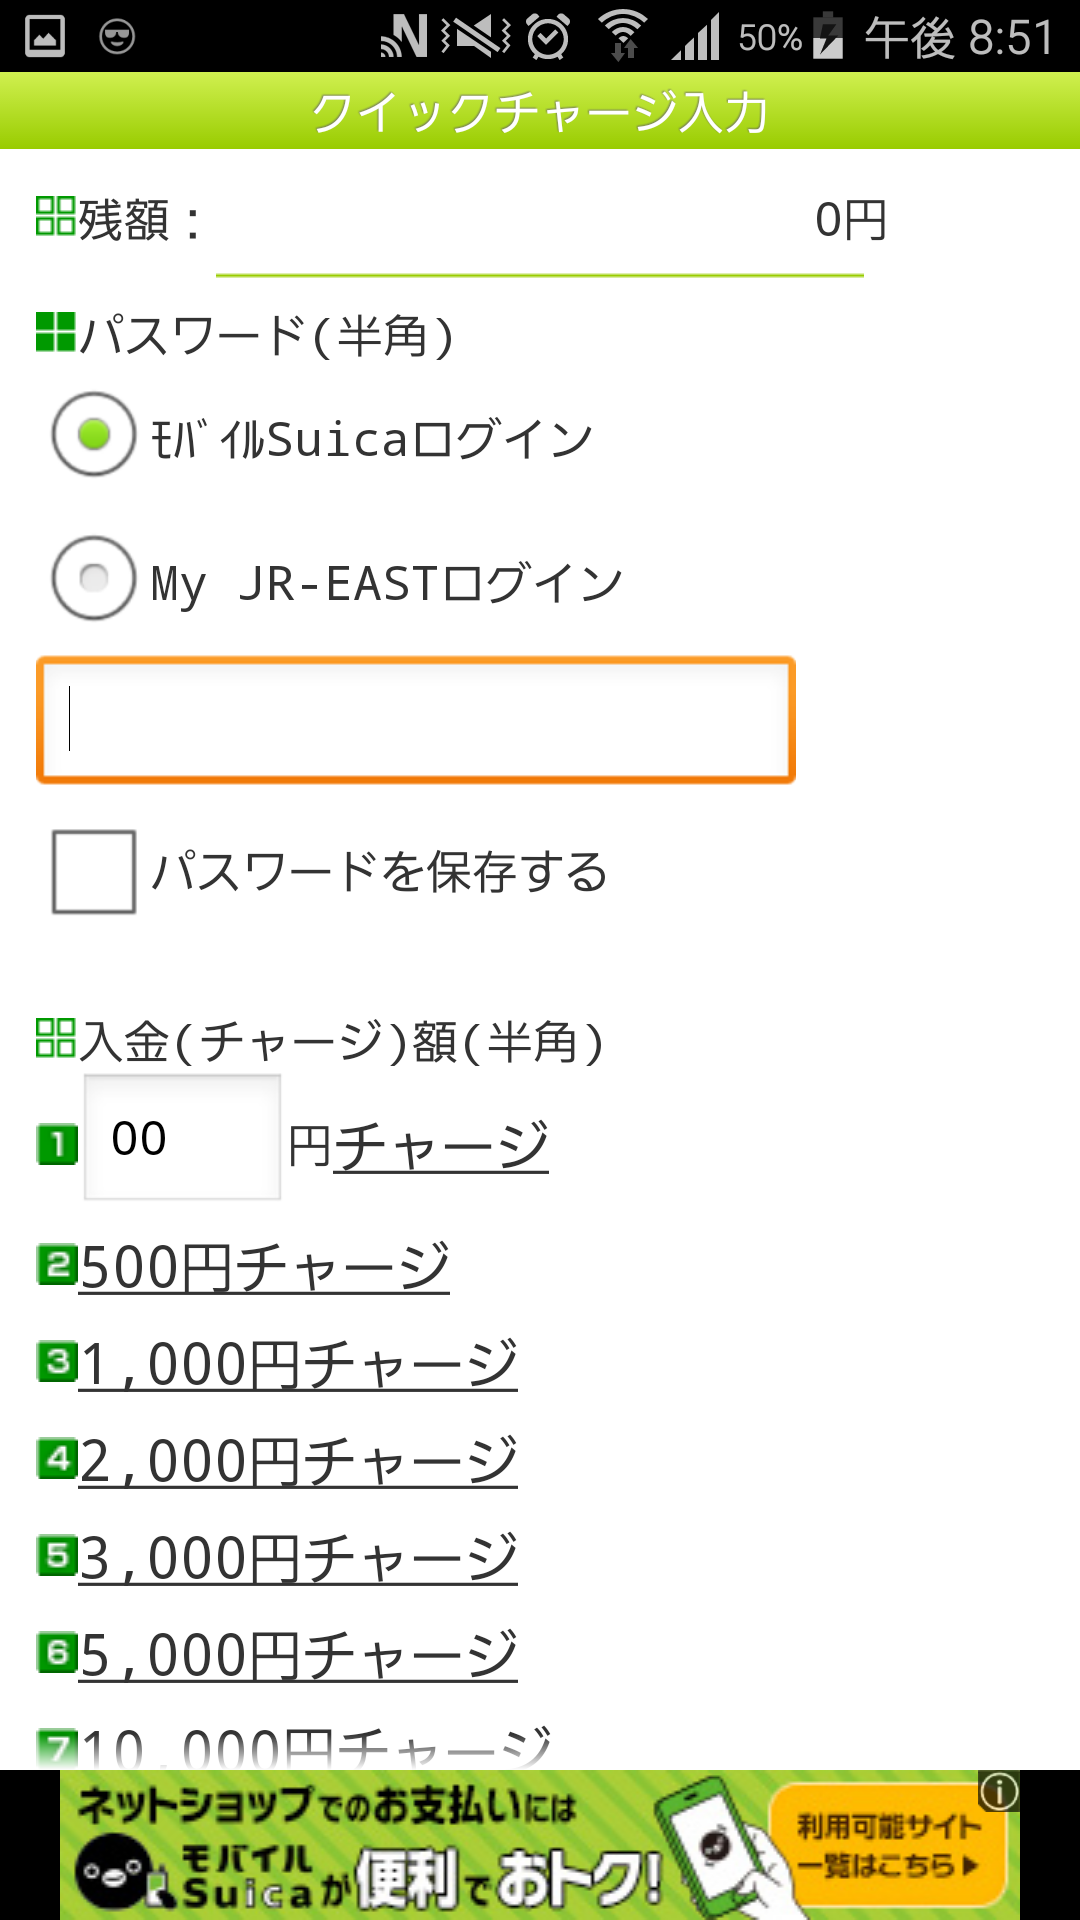Check the パスワードを保存する checkbox

coord(94,871)
